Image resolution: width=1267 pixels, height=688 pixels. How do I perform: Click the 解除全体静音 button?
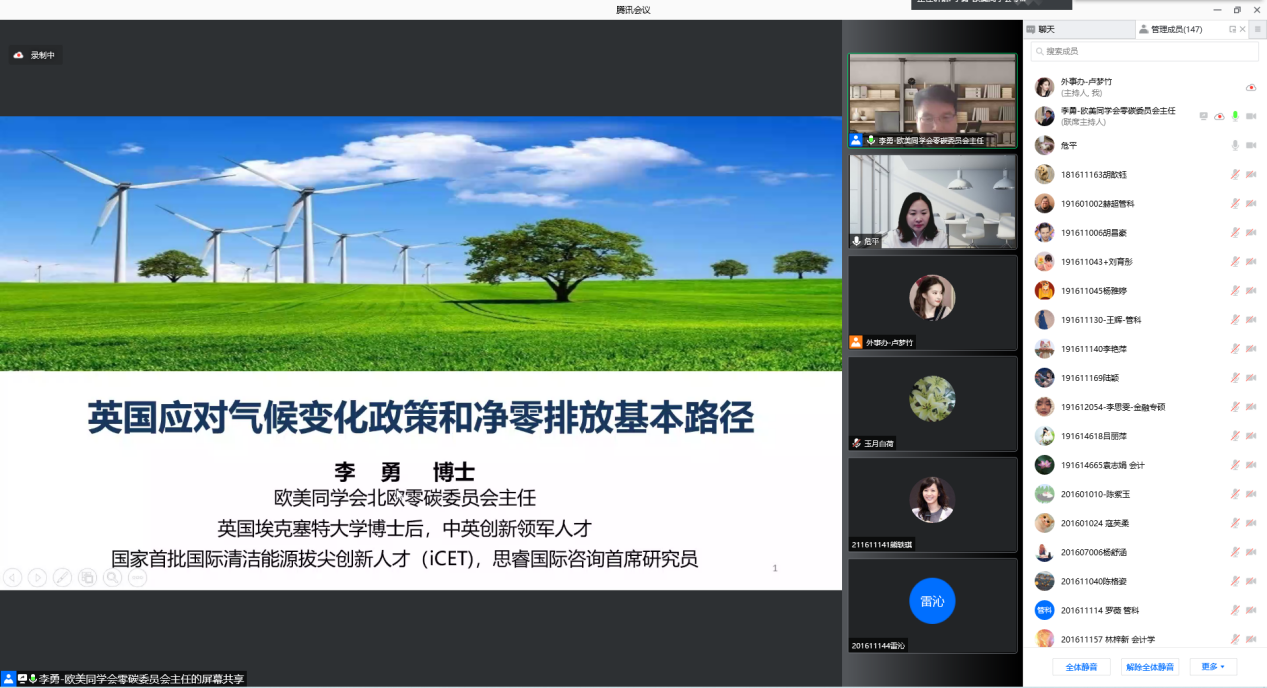pyautogui.click(x=1149, y=667)
